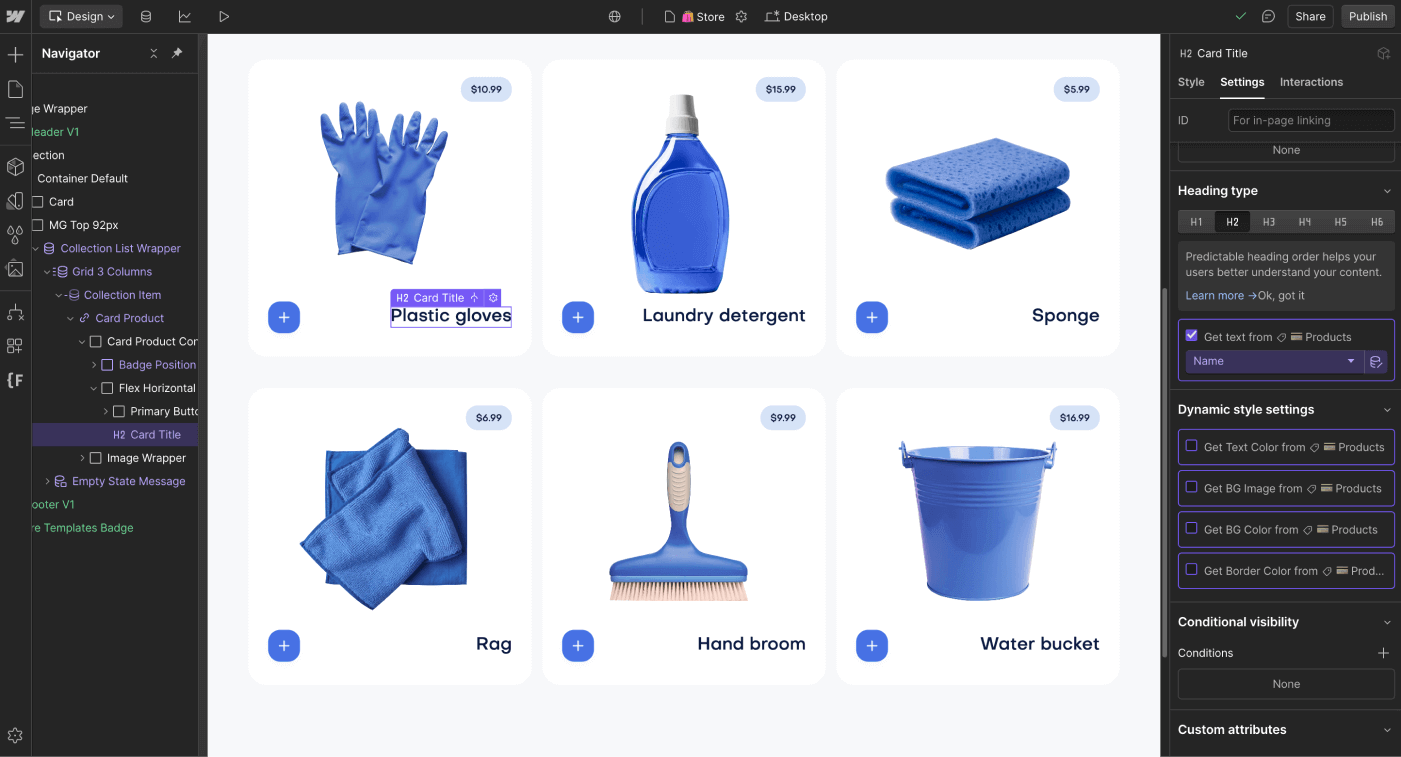The image size is (1401, 757).
Task: Collapse the Heading type section
Action: coord(1387,191)
